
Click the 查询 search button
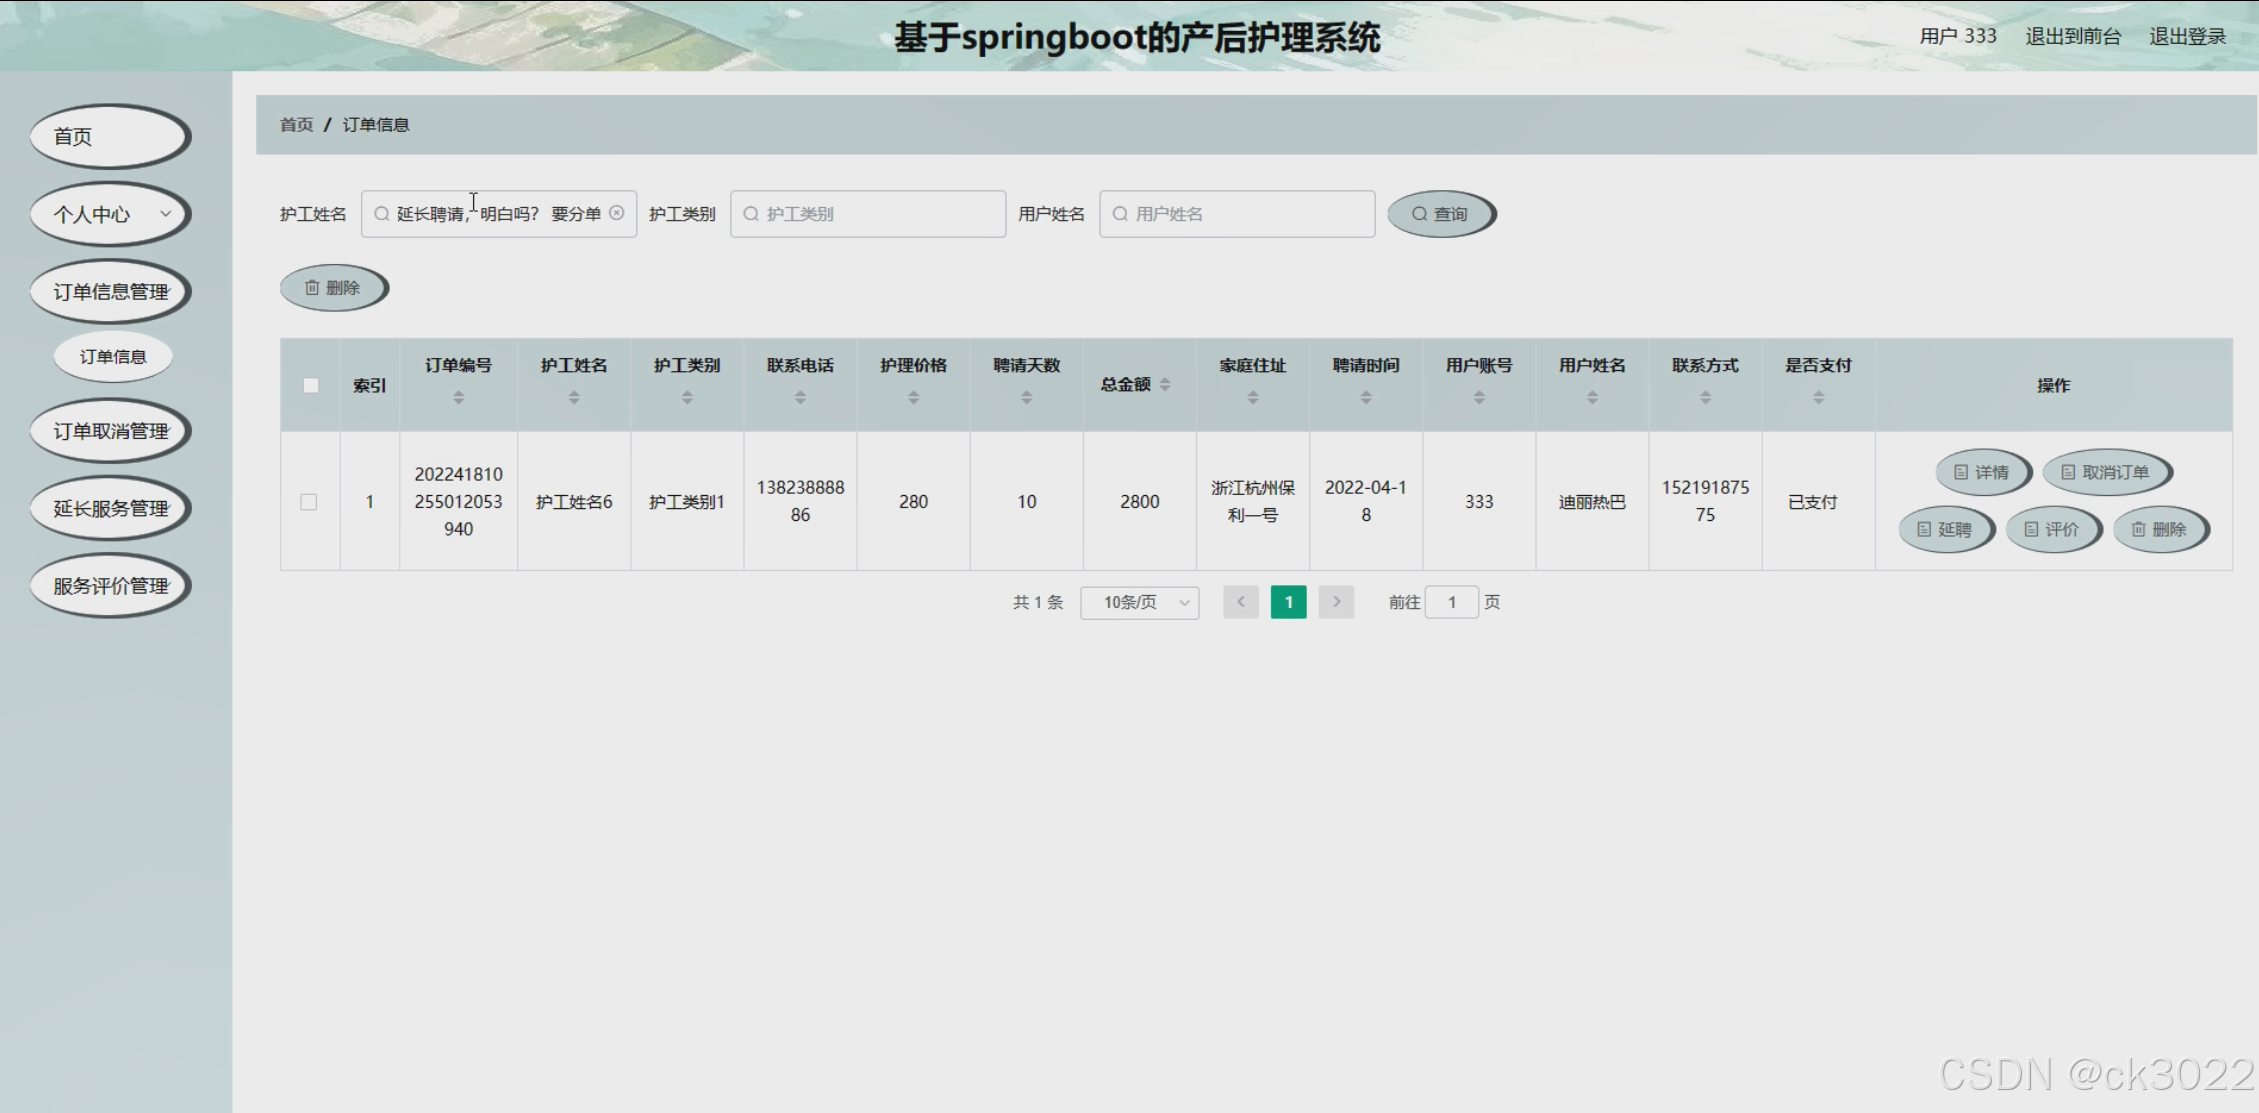click(x=1440, y=214)
